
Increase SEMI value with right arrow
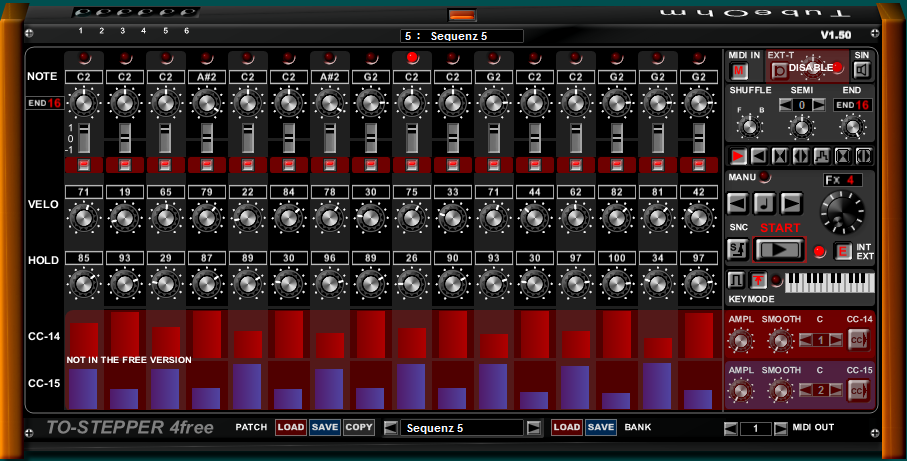(x=818, y=105)
